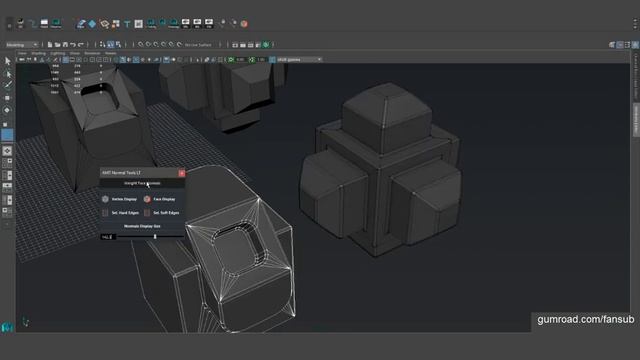Activate the Lasso select tool
Viewport: 640px width, 360px height.
pyautogui.click(x=7, y=74)
